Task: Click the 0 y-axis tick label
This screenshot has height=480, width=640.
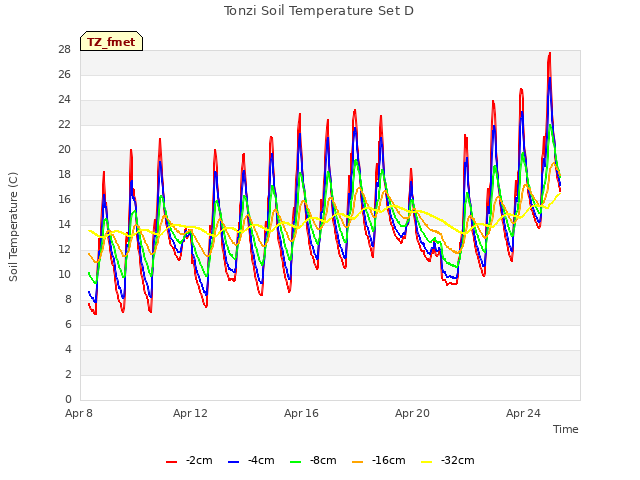Action: [68, 399]
